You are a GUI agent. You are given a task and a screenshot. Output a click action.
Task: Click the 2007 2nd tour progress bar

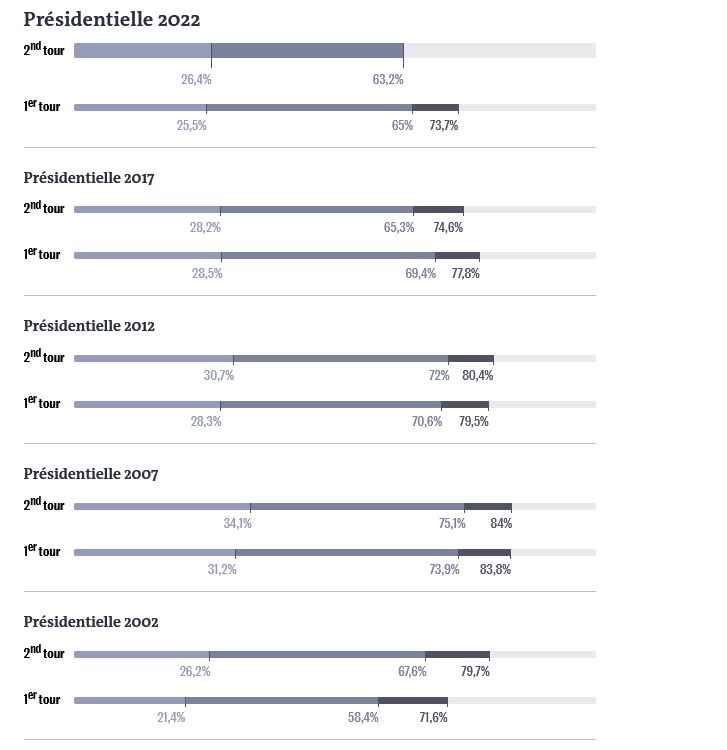pos(334,506)
